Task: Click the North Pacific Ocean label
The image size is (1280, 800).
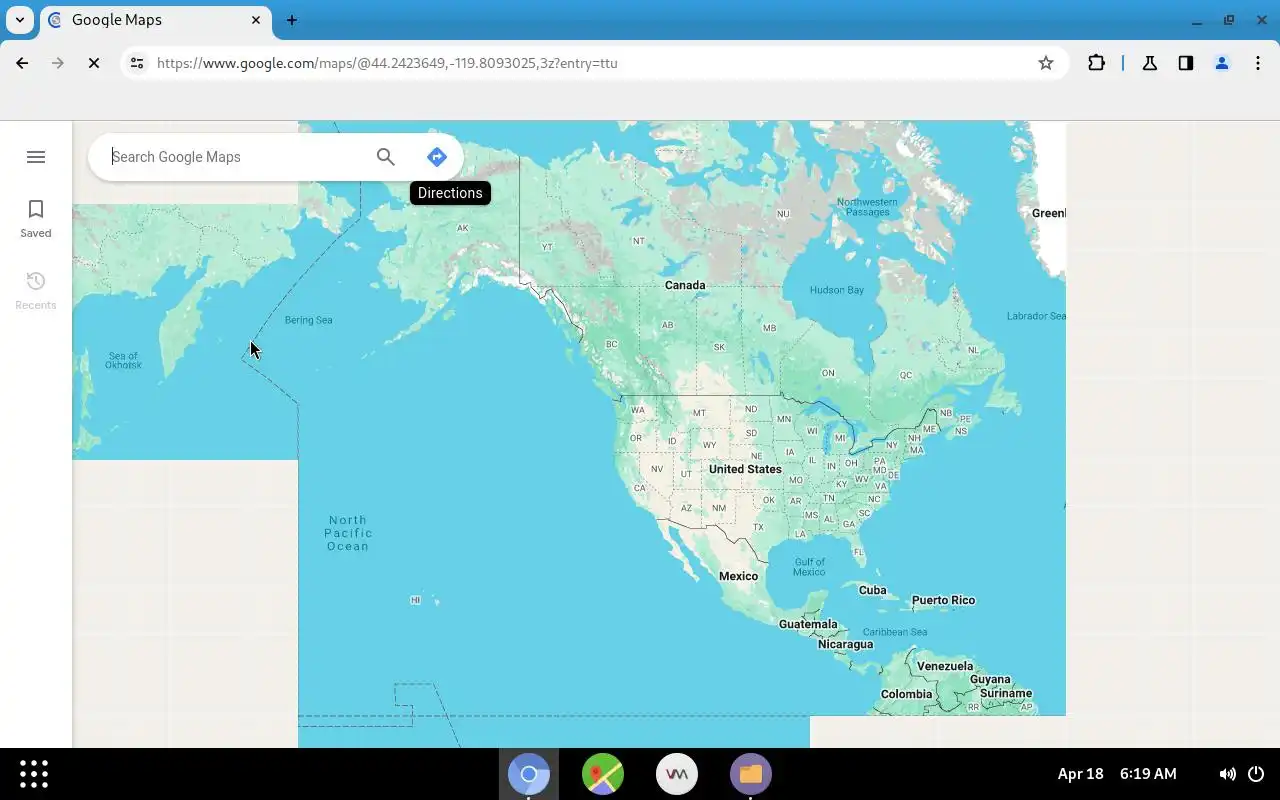Action: tap(347, 533)
